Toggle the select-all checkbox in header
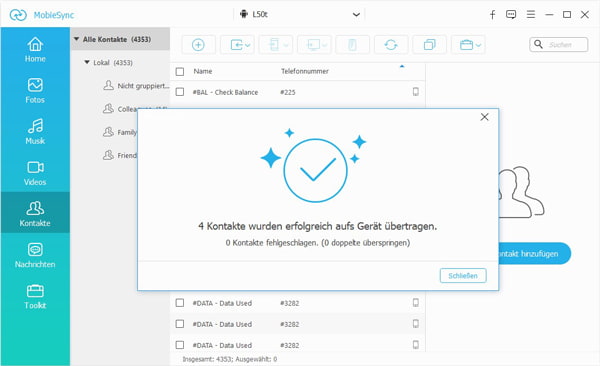 coord(180,71)
